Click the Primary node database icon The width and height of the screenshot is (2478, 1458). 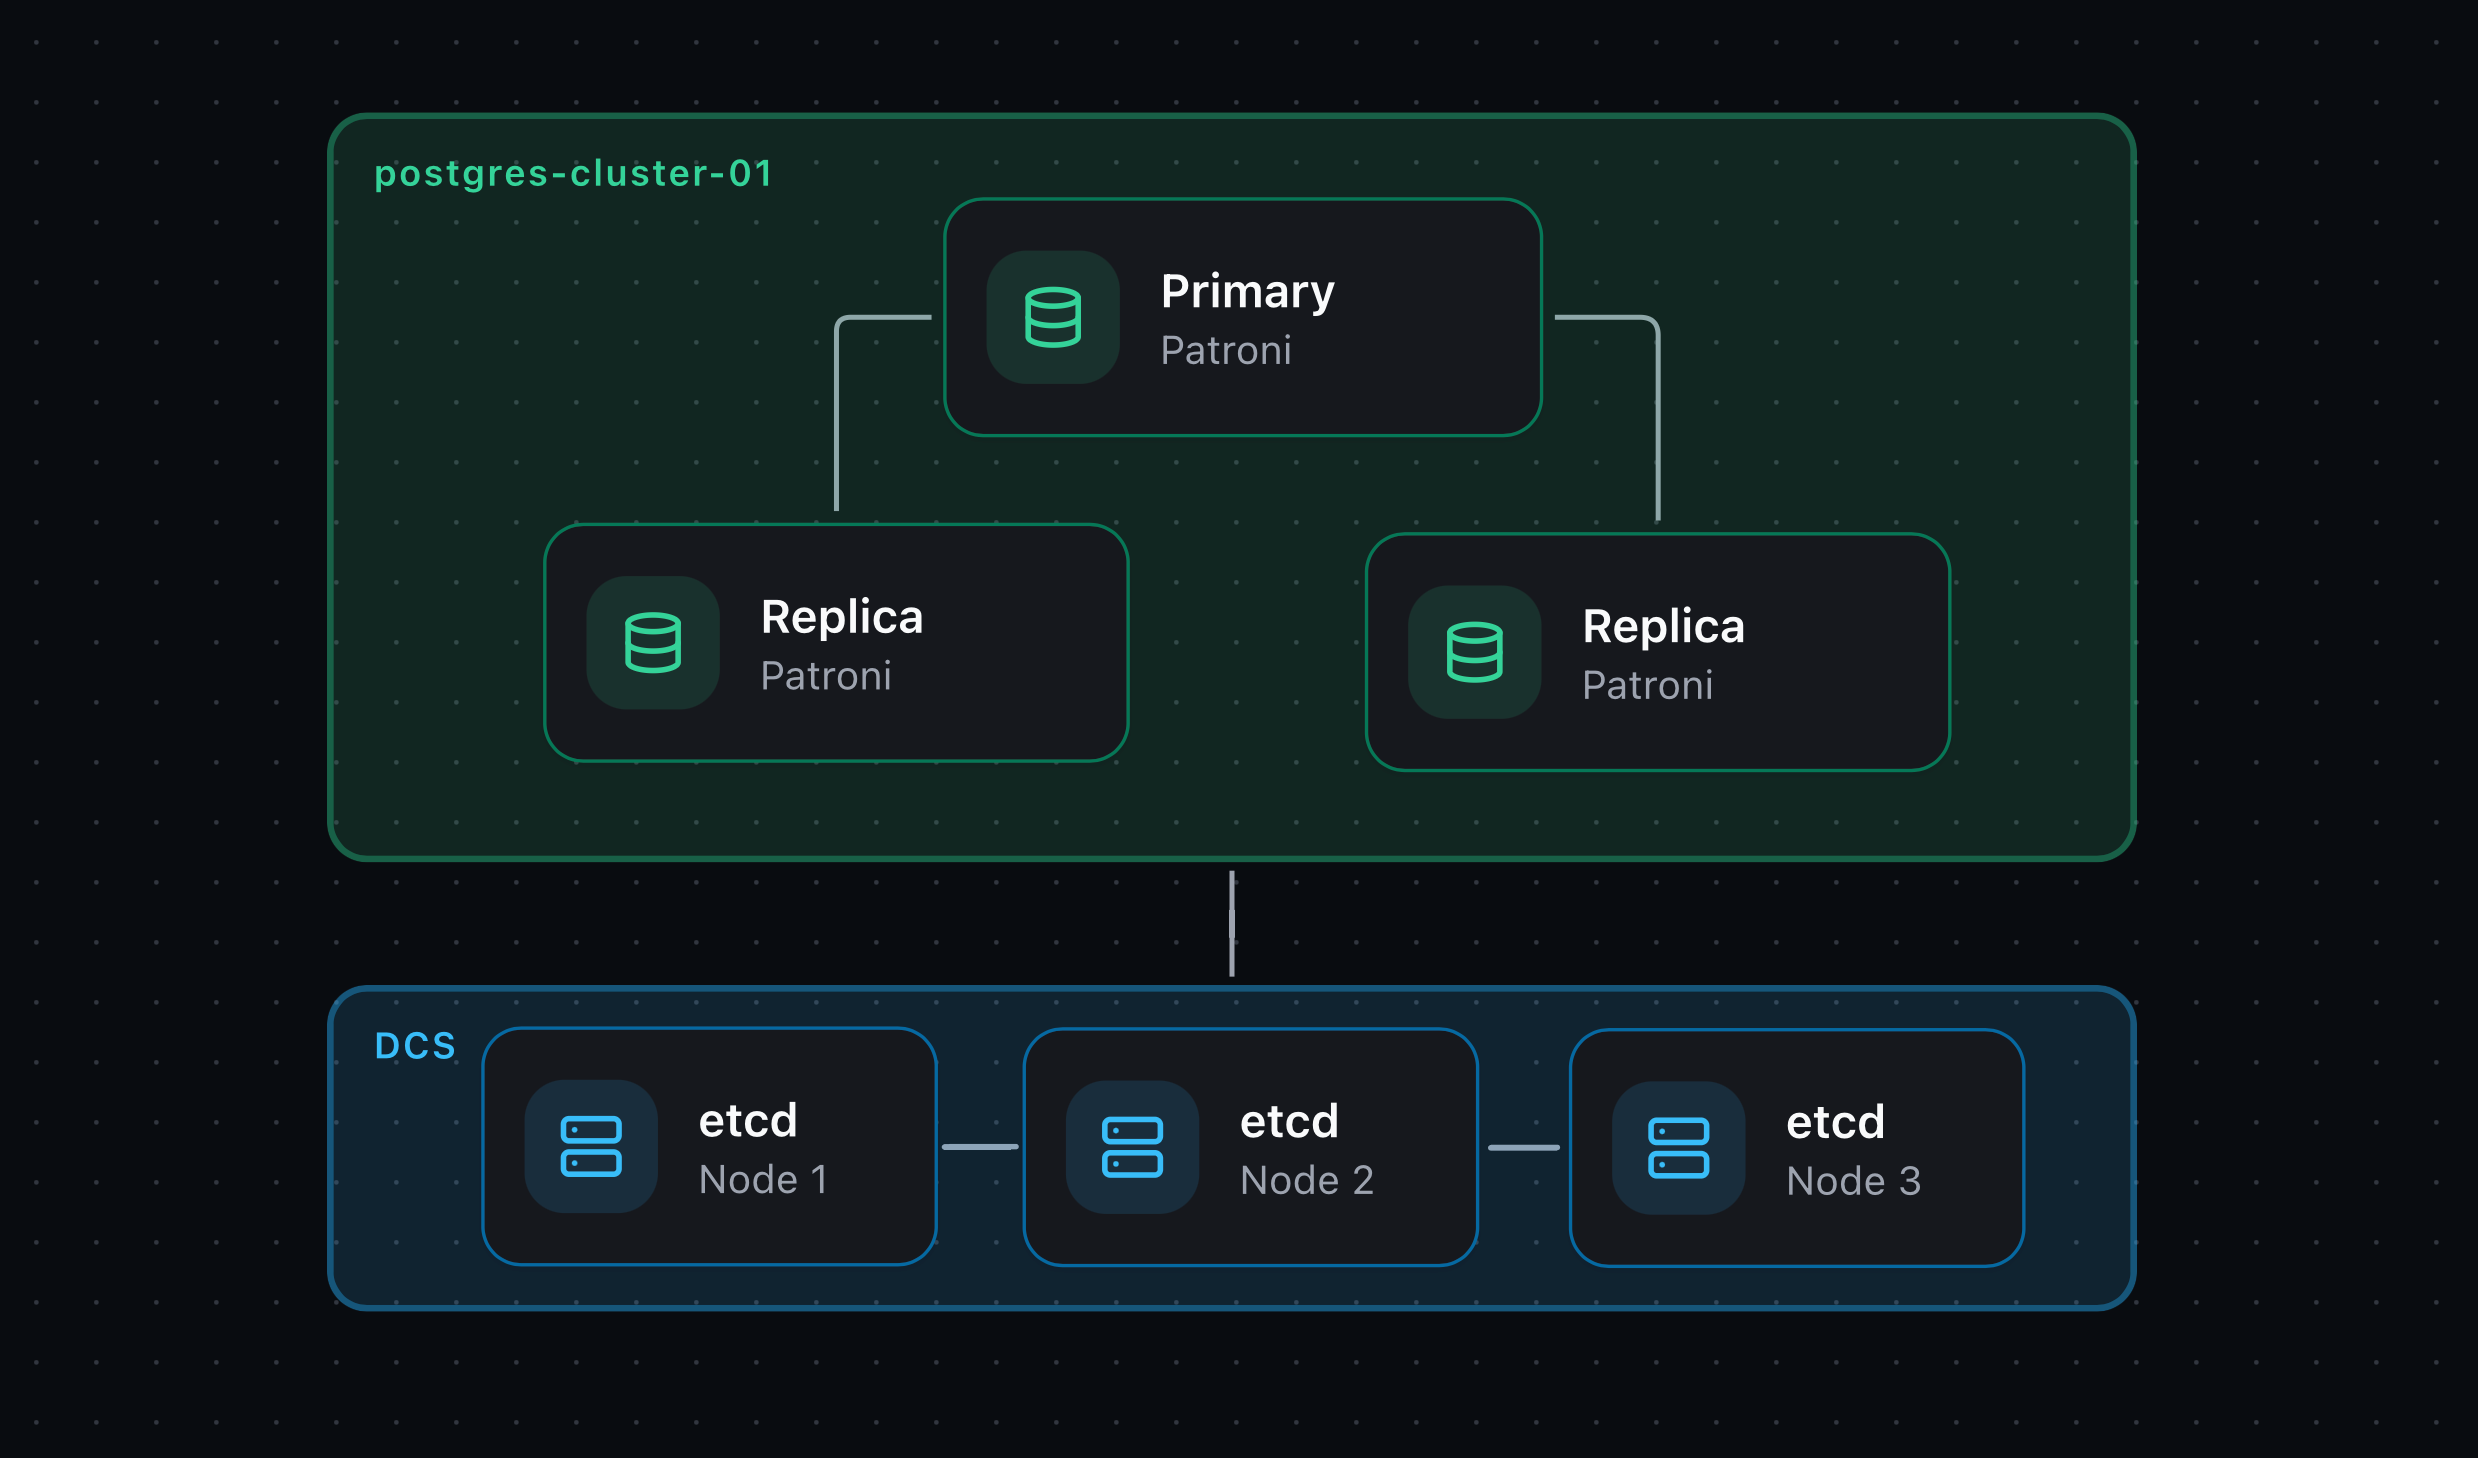click(x=1053, y=317)
